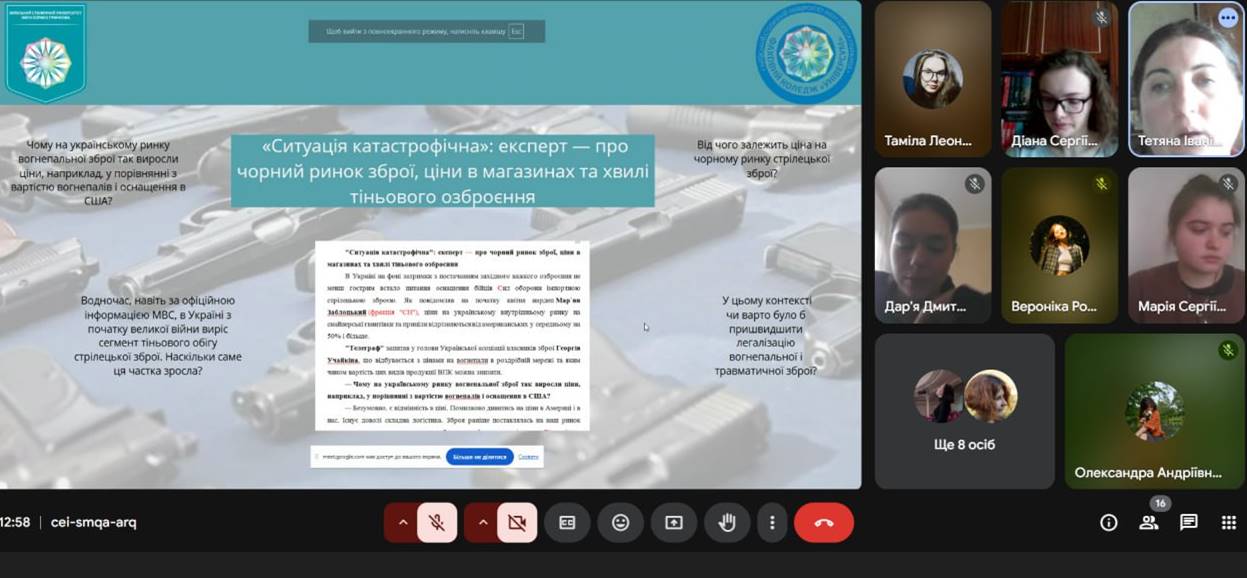Click the university shield logo in slide header
The width and height of the screenshot is (1247, 578).
[x=46, y=52]
